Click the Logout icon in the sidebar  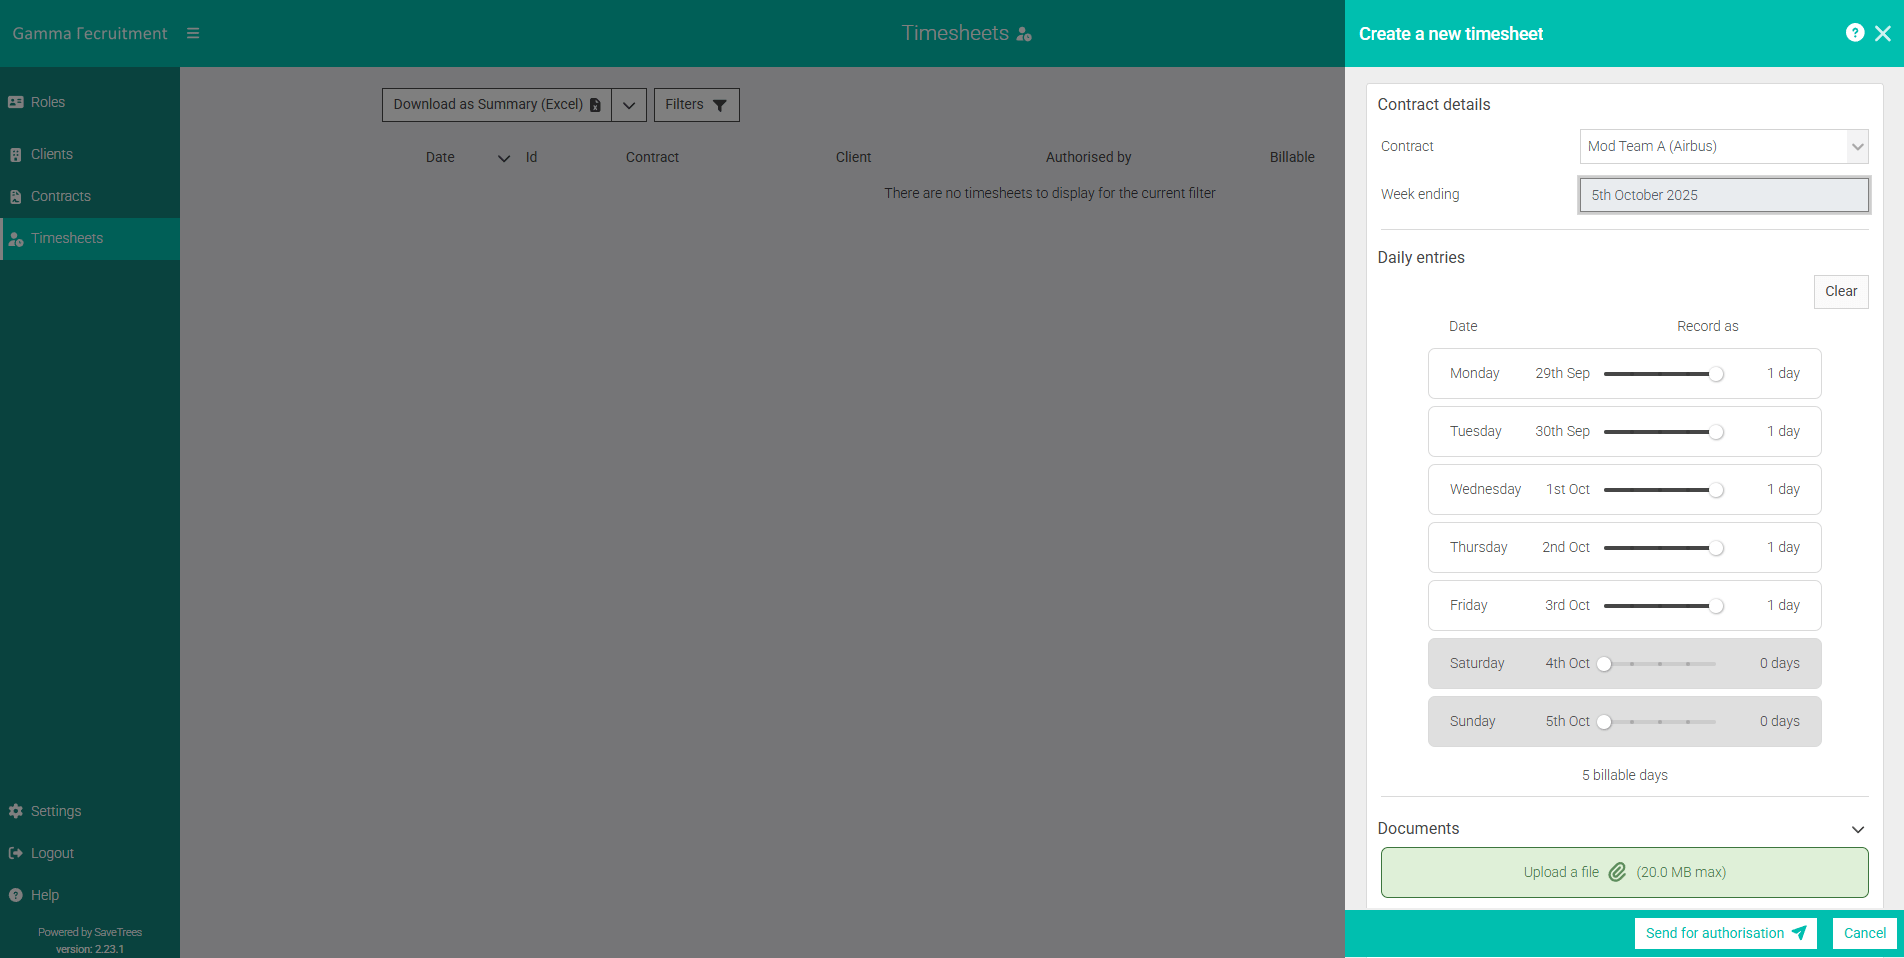[16, 853]
